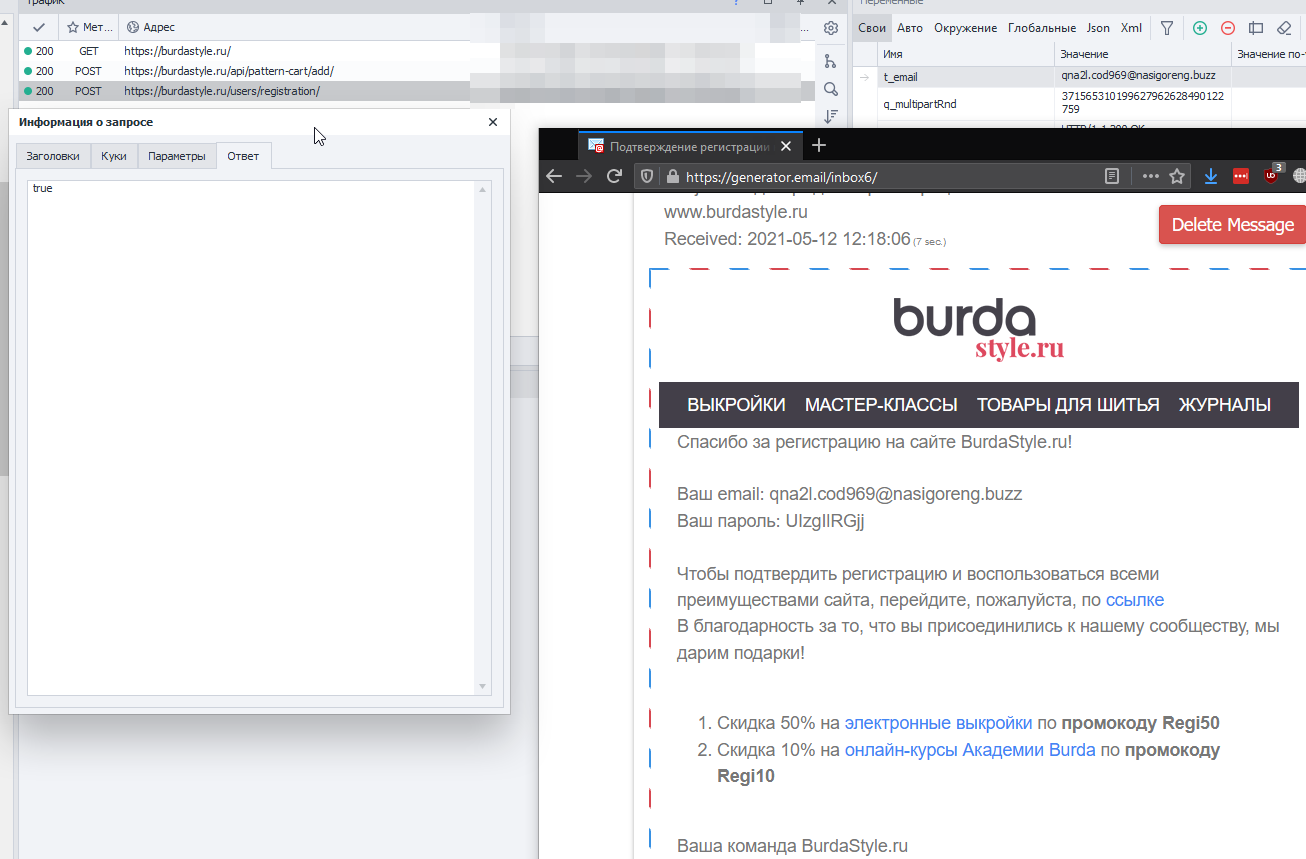Open page actions three-dots menu
This screenshot has width=1306, height=859.
click(x=1150, y=176)
